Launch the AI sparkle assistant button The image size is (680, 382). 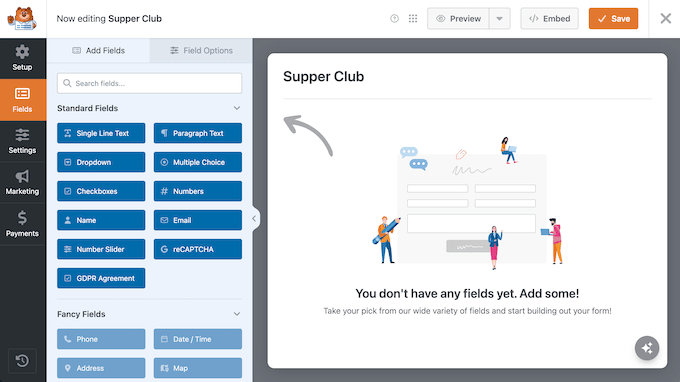point(647,348)
